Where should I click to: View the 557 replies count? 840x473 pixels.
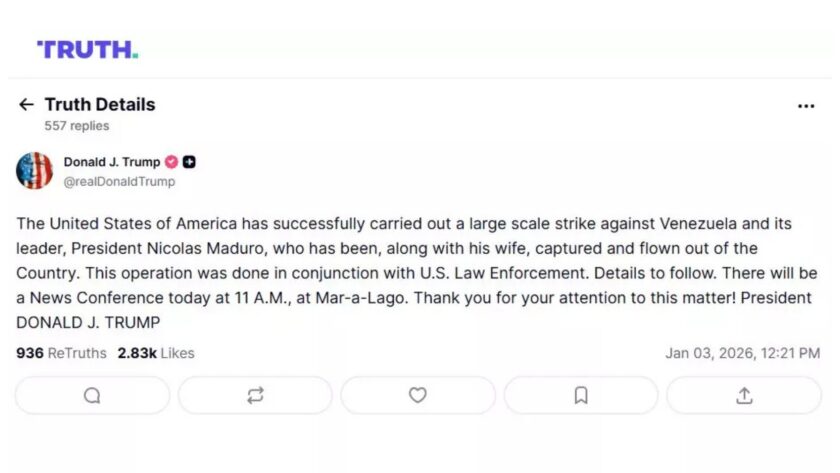pos(77,126)
